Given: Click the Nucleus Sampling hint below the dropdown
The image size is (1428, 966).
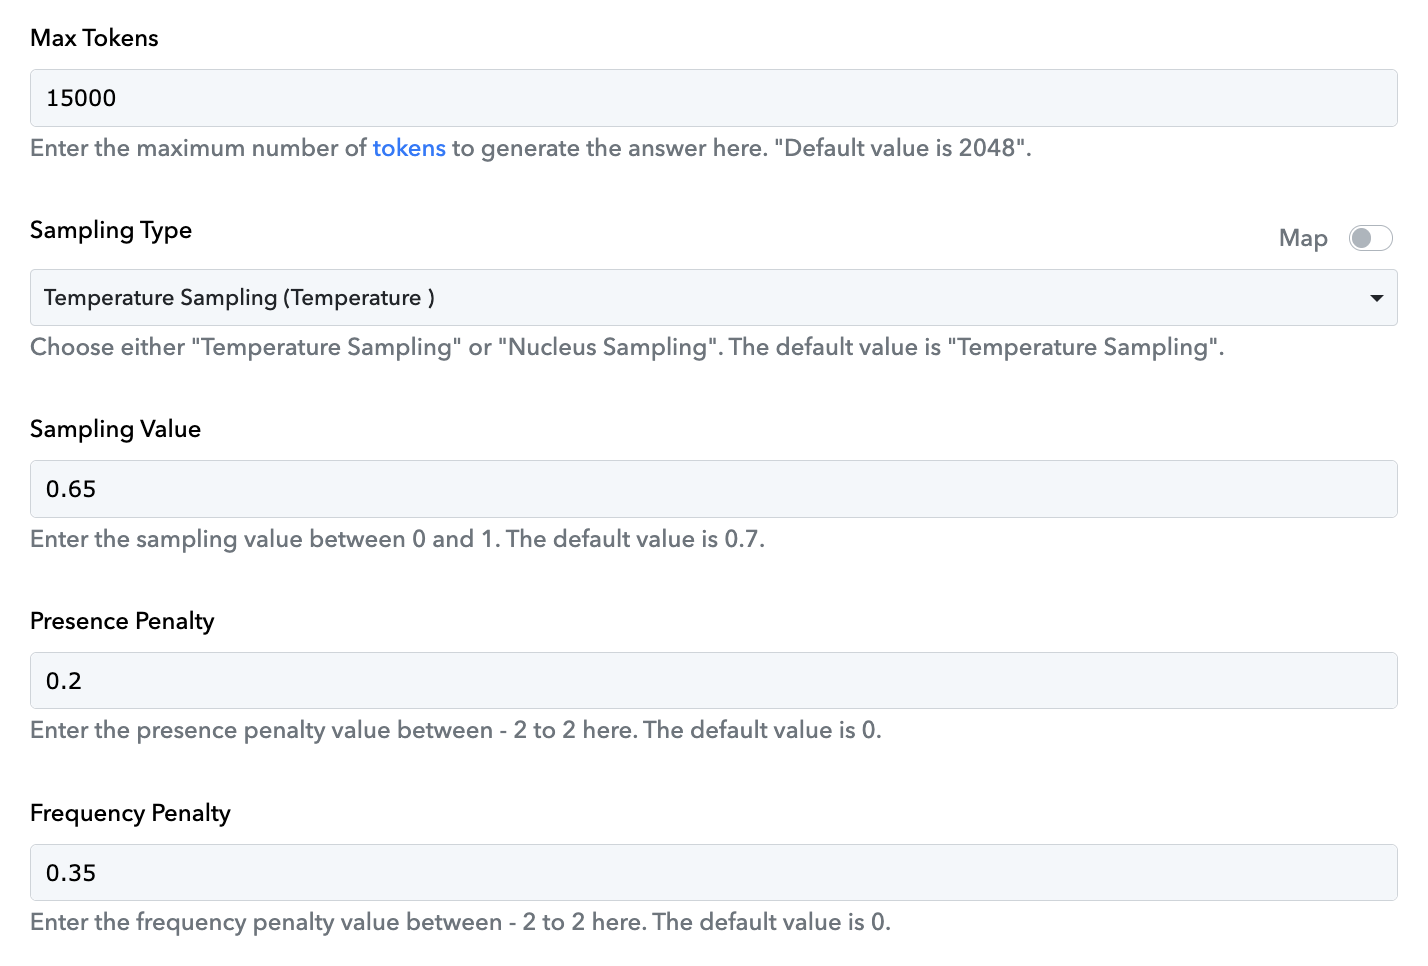Looking at the screenshot, I should (x=627, y=347).
